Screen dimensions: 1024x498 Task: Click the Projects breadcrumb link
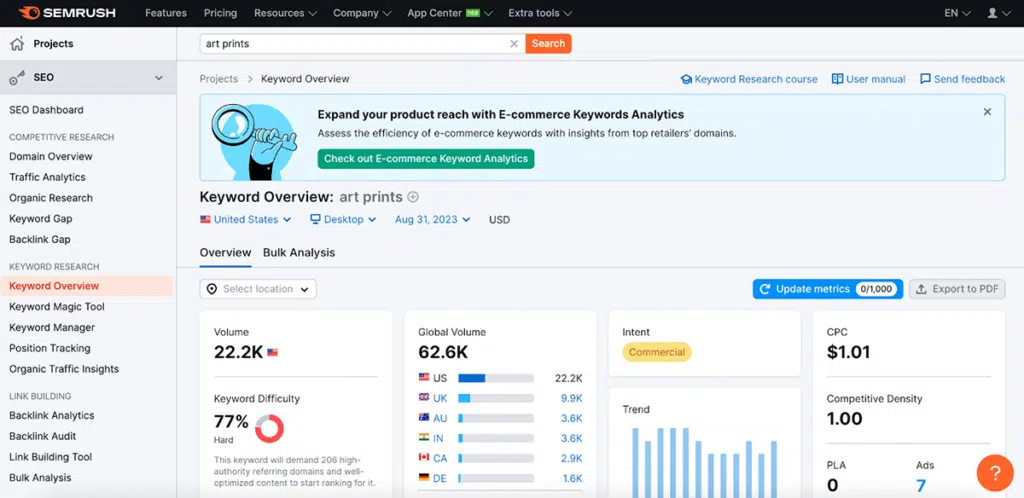pyautogui.click(x=219, y=79)
